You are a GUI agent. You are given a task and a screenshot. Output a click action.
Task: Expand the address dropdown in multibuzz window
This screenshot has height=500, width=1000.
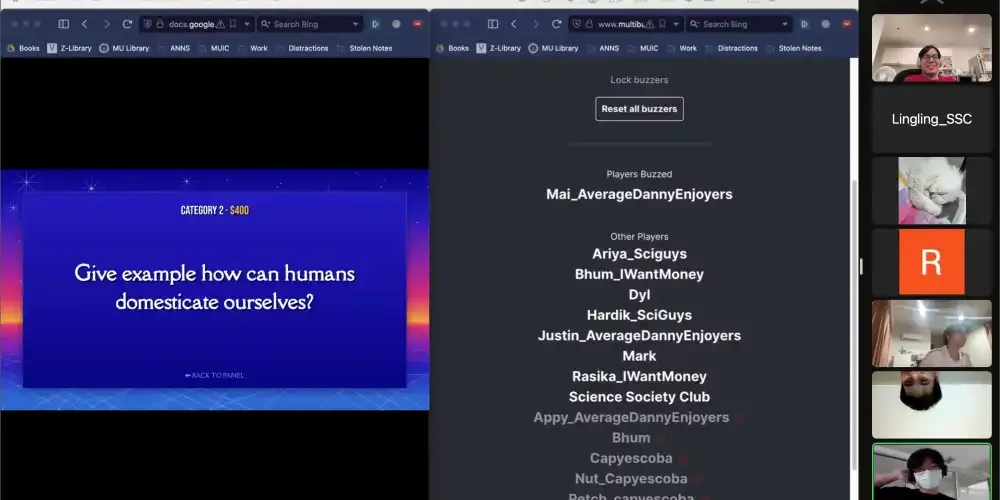pos(677,24)
